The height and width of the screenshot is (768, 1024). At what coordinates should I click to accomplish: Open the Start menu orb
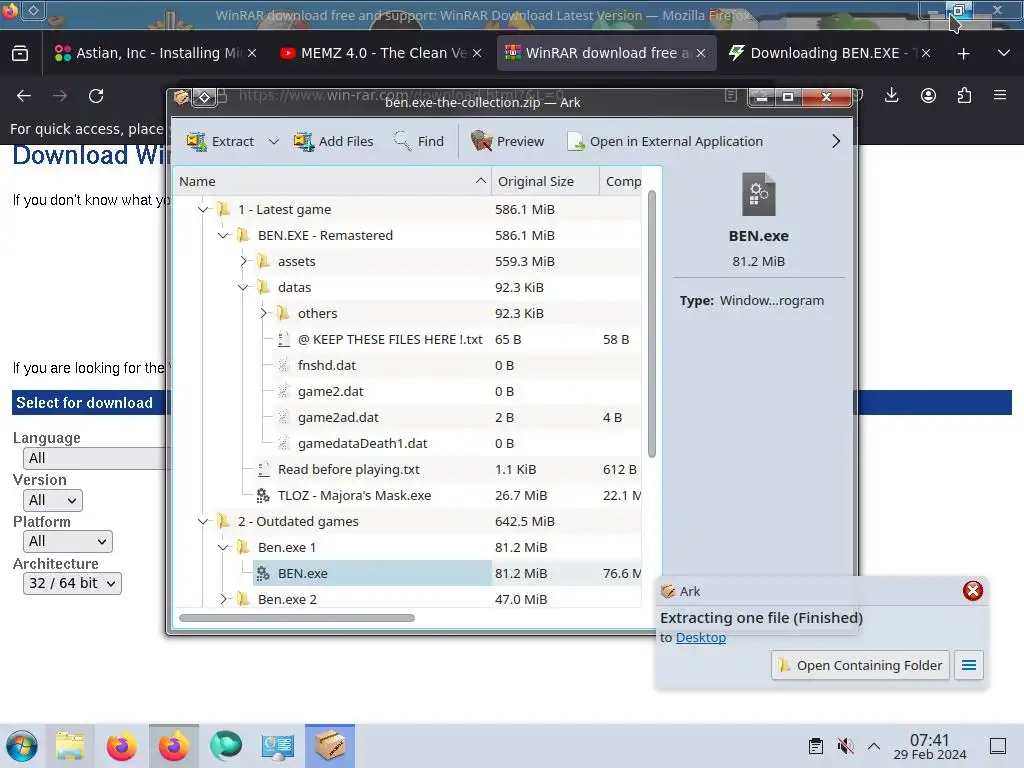click(x=22, y=746)
